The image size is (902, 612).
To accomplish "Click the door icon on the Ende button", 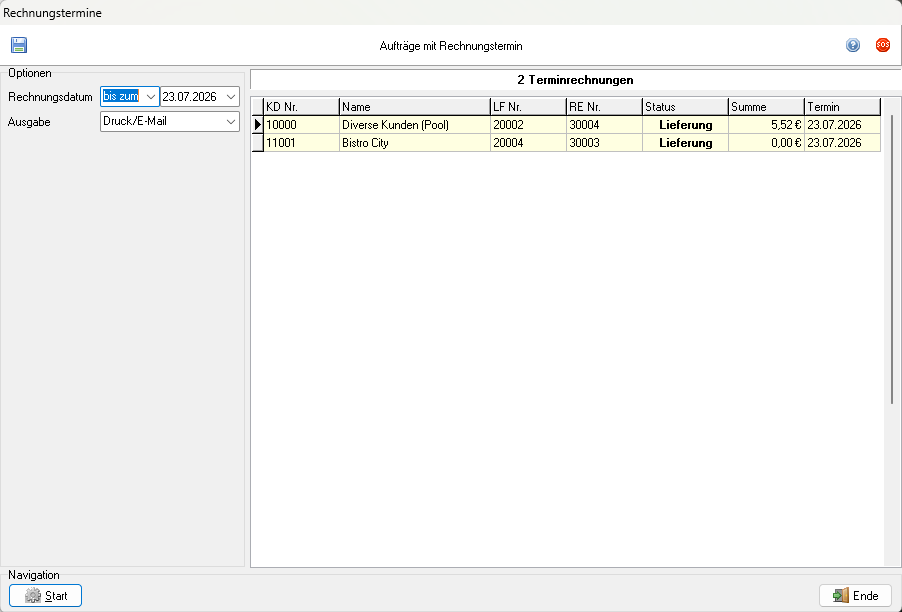I will tap(840, 595).
